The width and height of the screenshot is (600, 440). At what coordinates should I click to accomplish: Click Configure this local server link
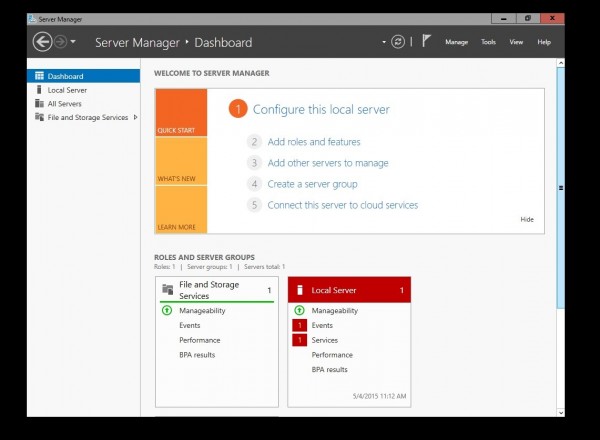pyautogui.click(x=321, y=109)
